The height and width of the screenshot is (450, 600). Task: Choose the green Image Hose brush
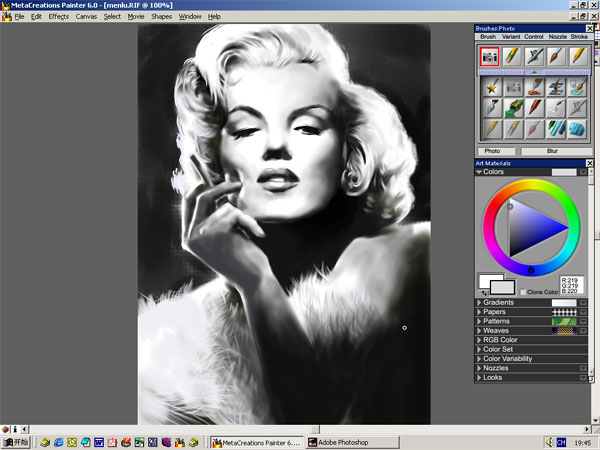pyautogui.click(x=514, y=108)
